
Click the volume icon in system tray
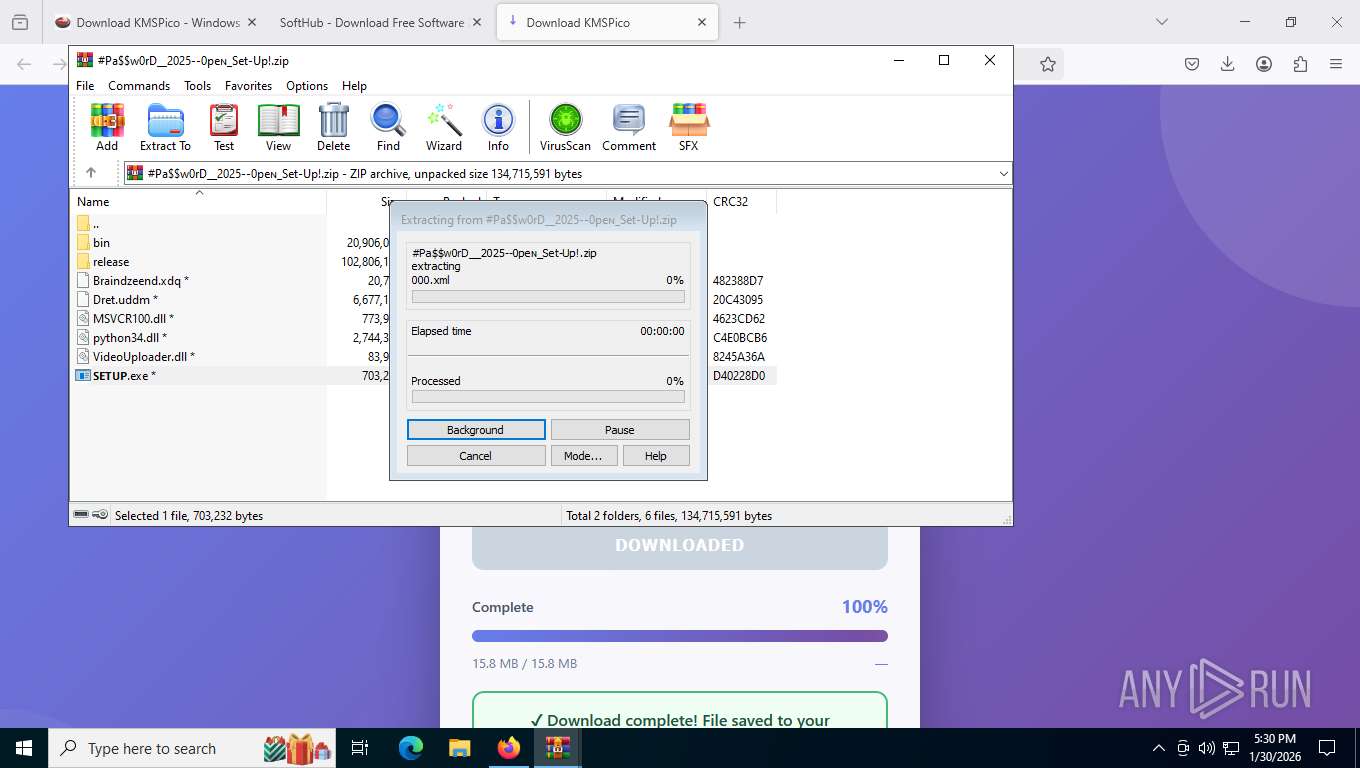[x=1206, y=748]
